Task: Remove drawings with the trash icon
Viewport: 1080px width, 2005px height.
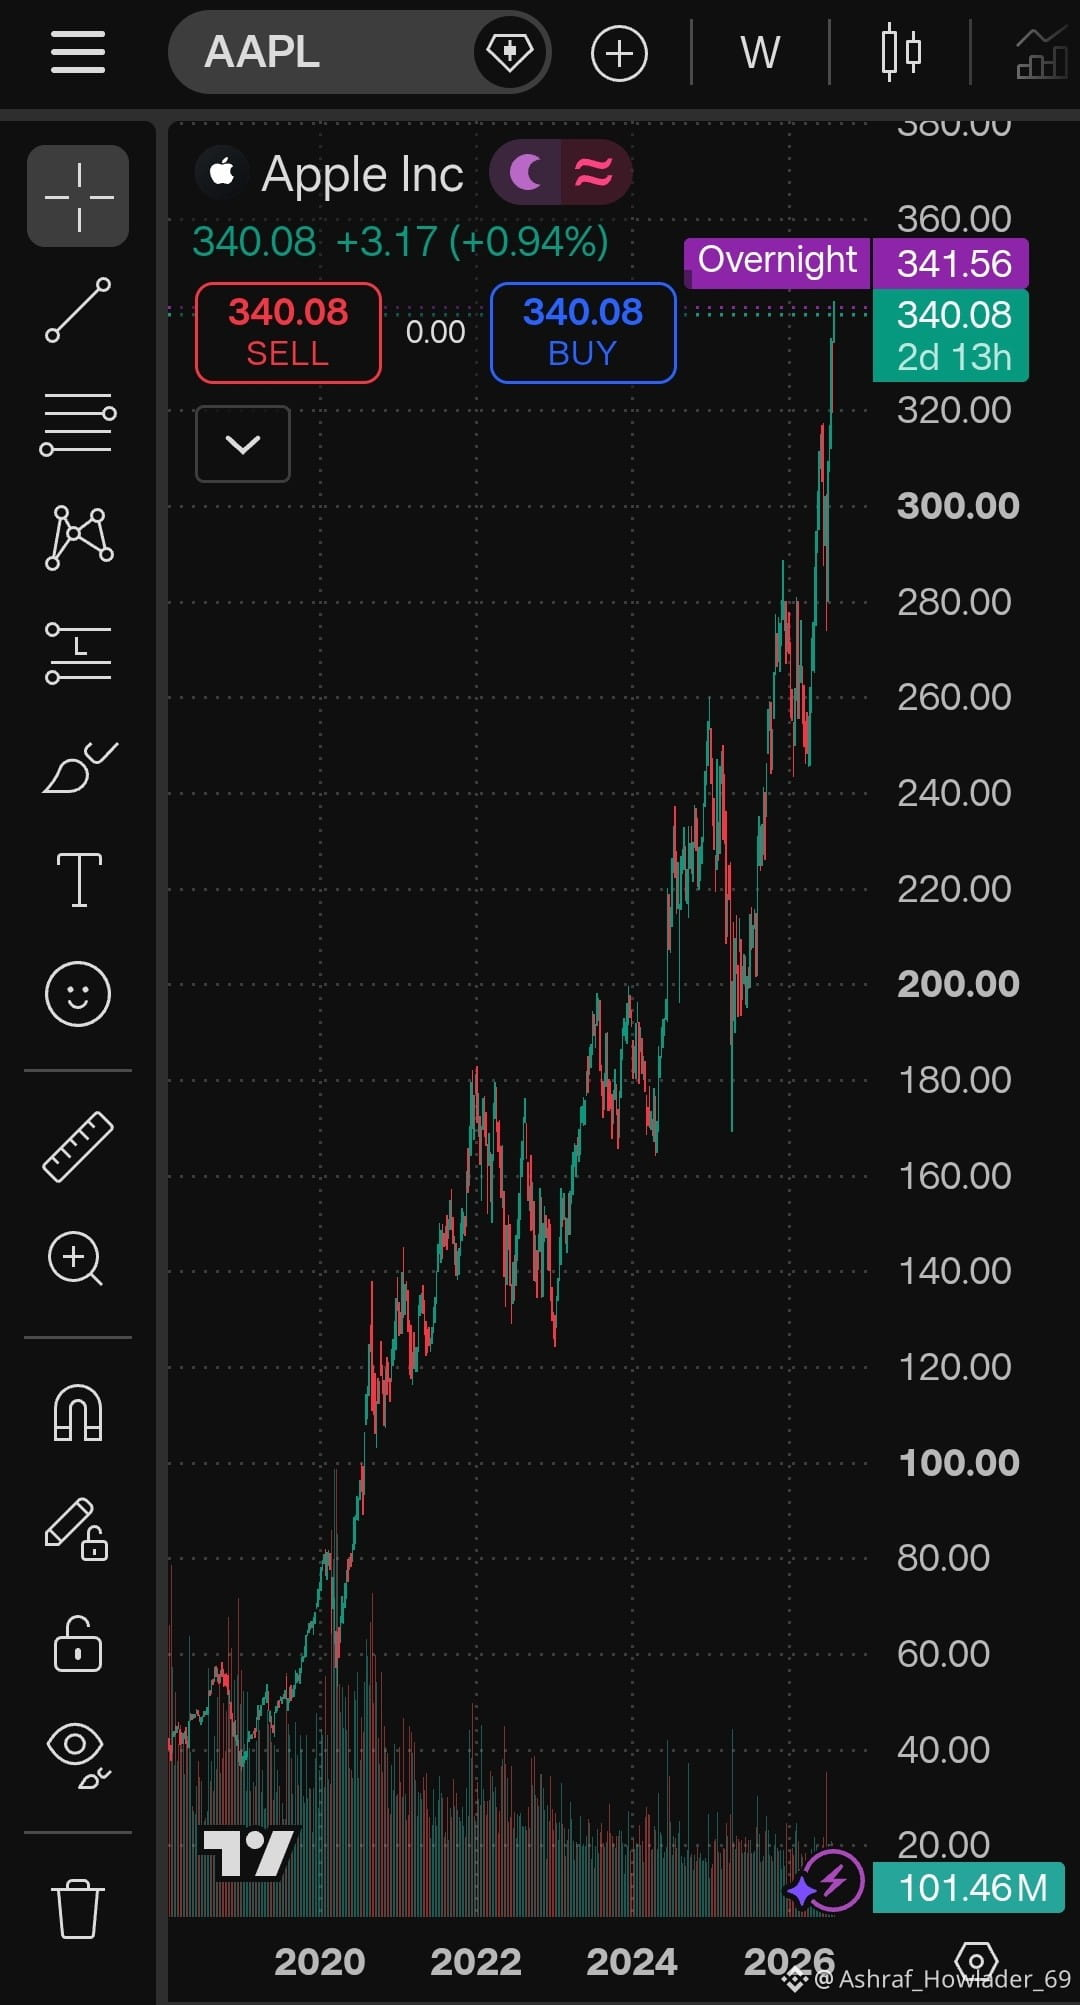Action: tap(78, 1908)
